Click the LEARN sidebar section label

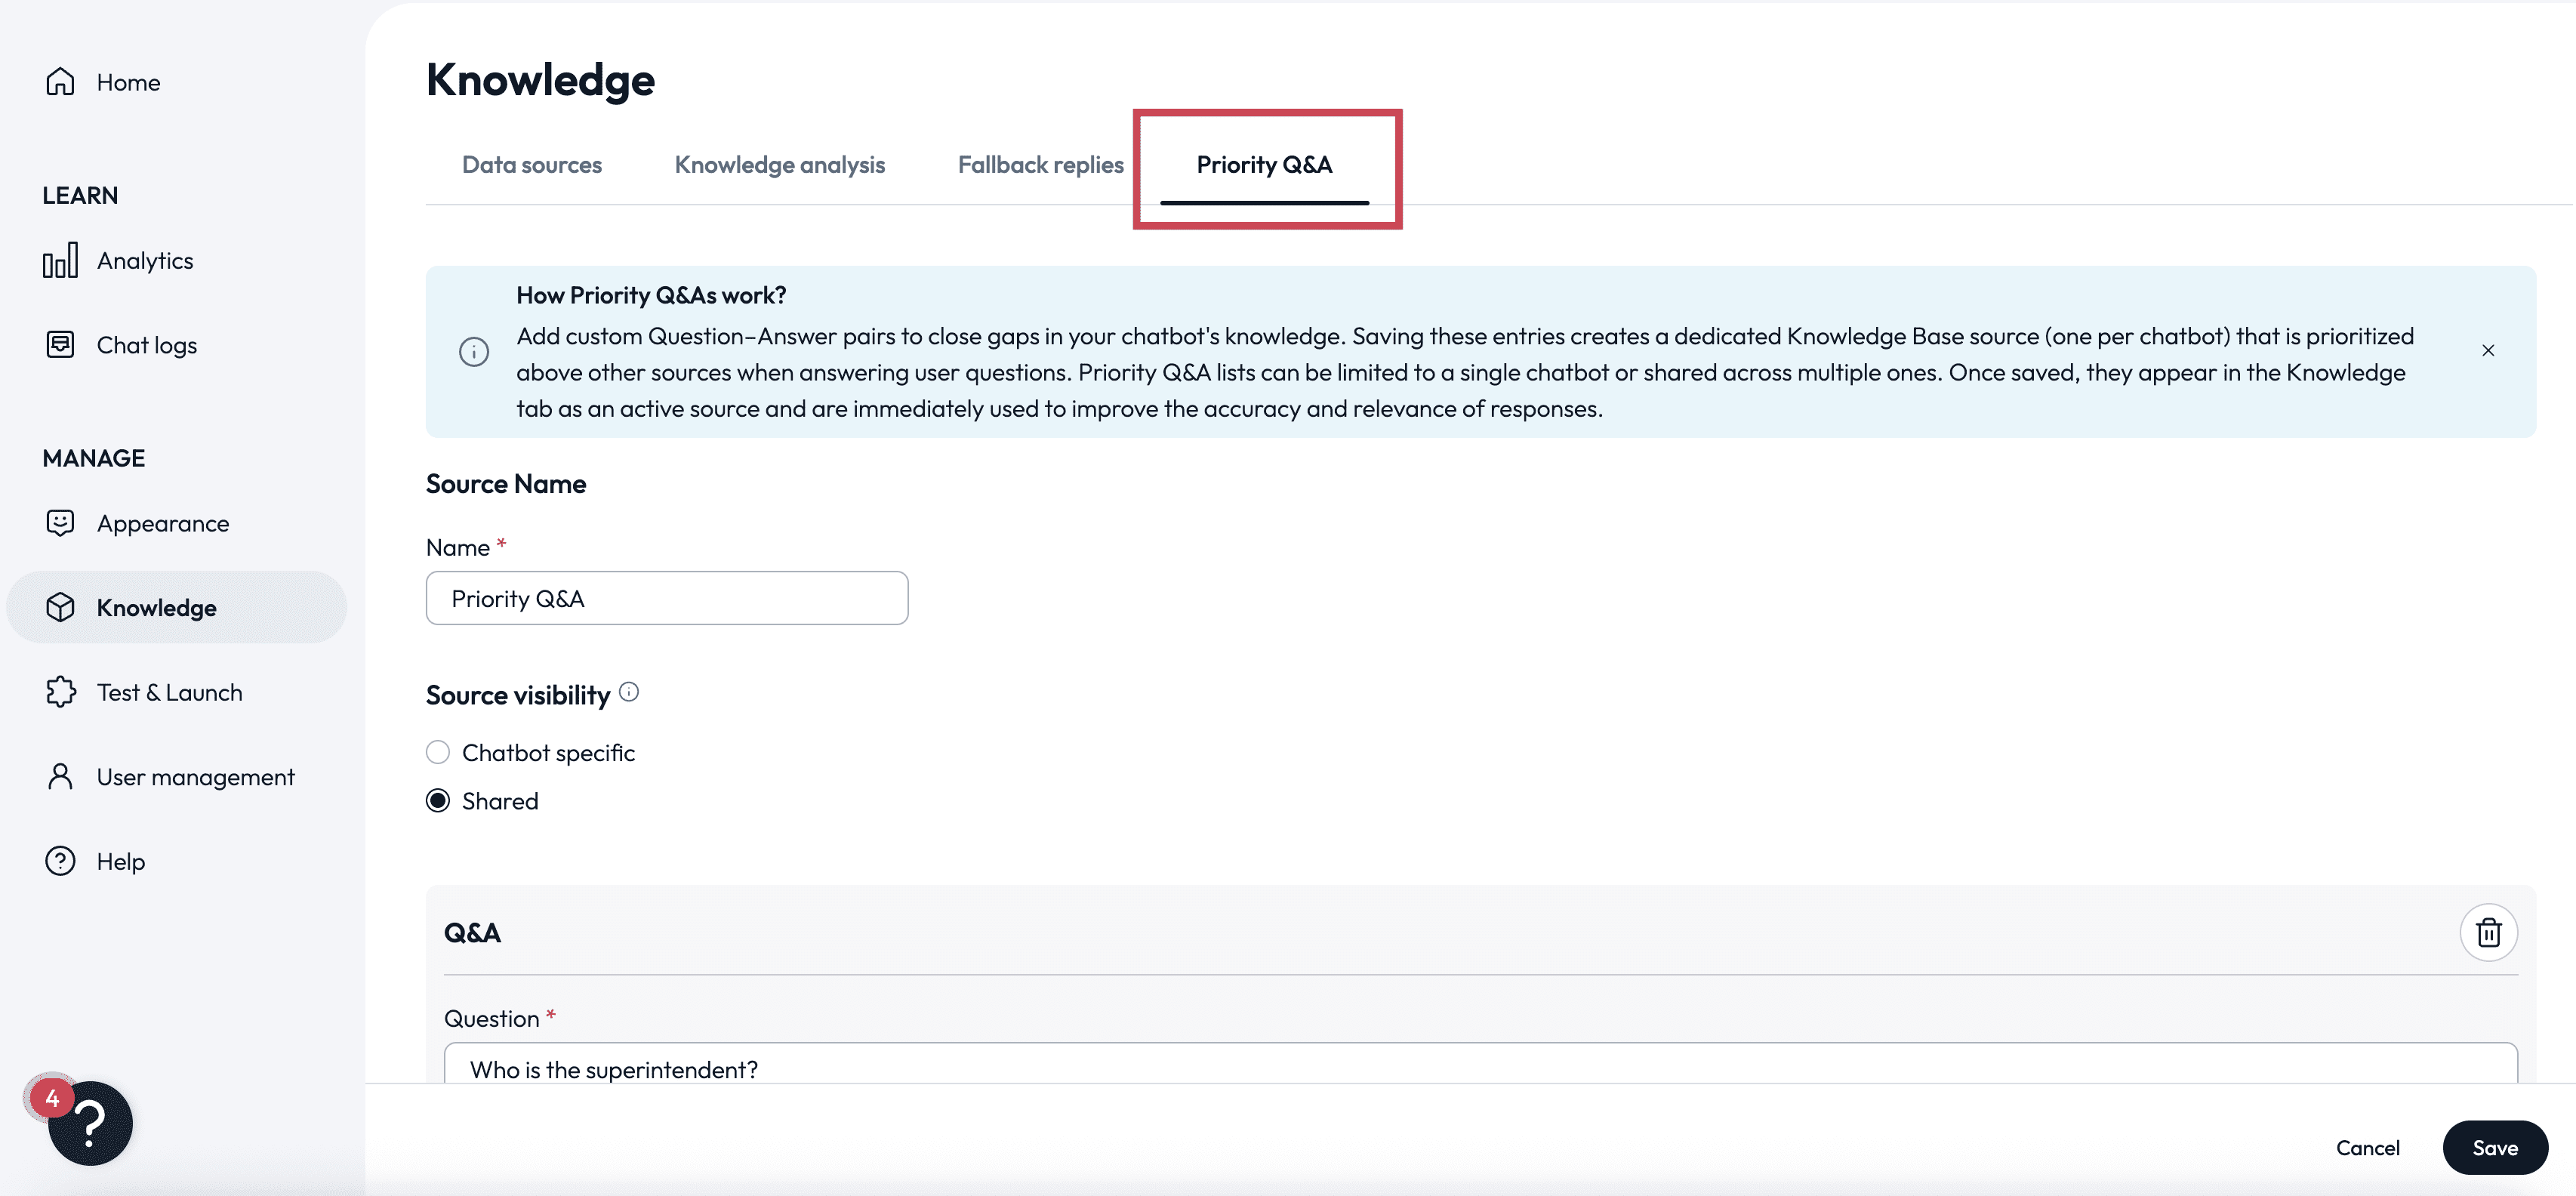[80, 195]
